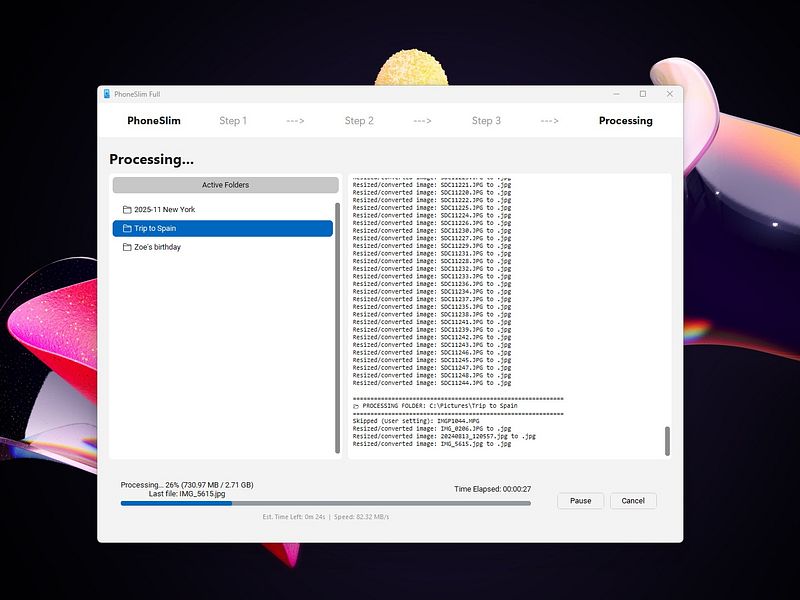Click the arrow between Step 1 and Step 2
This screenshot has width=800, height=600.
coord(295,121)
